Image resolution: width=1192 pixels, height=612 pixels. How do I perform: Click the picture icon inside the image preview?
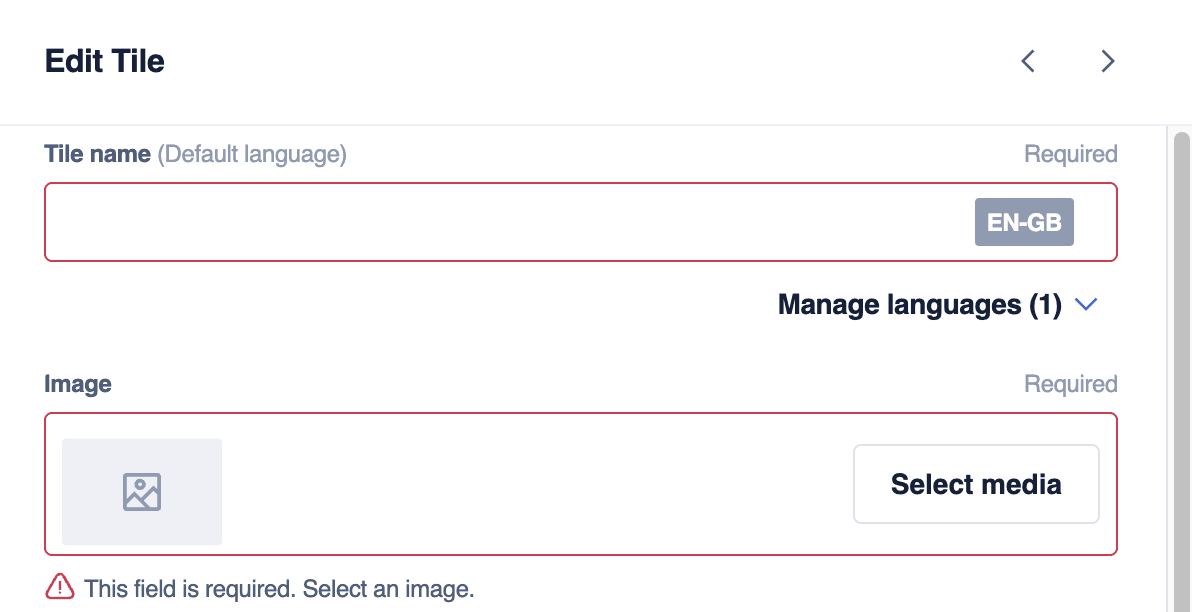tap(141, 491)
